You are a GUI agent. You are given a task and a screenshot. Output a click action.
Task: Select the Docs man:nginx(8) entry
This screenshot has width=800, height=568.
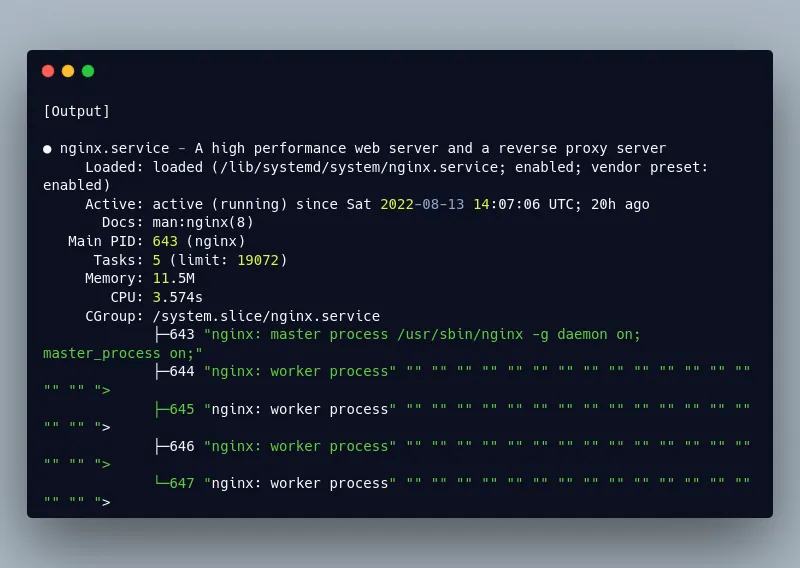pos(178,223)
